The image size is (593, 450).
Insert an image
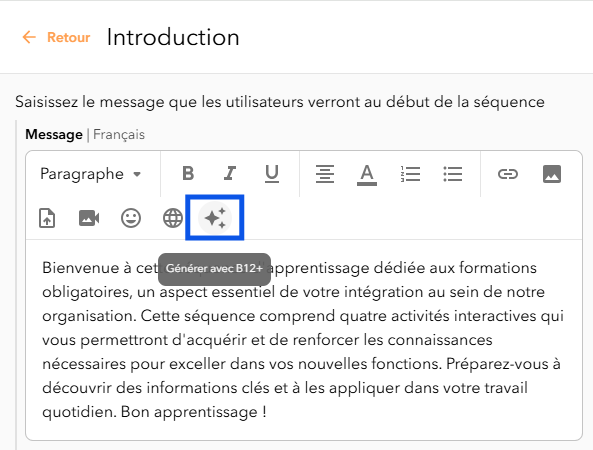point(552,174)
